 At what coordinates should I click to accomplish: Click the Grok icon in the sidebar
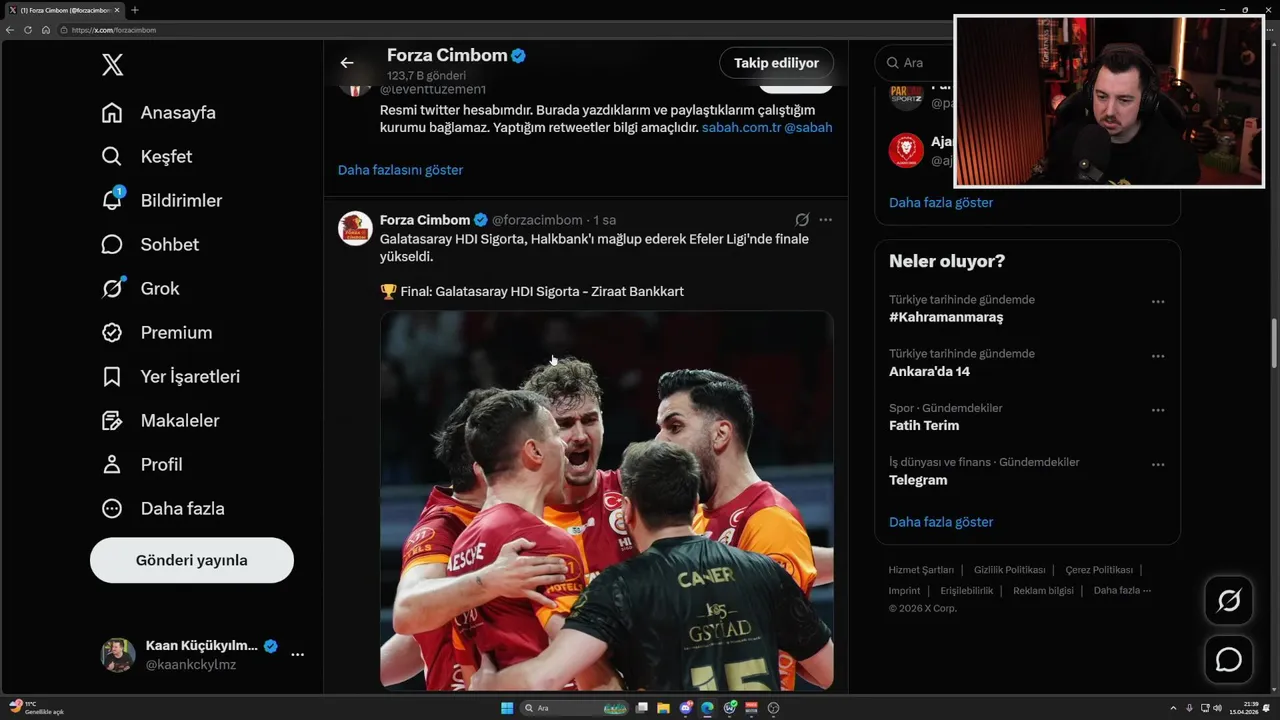coord(112,289)
